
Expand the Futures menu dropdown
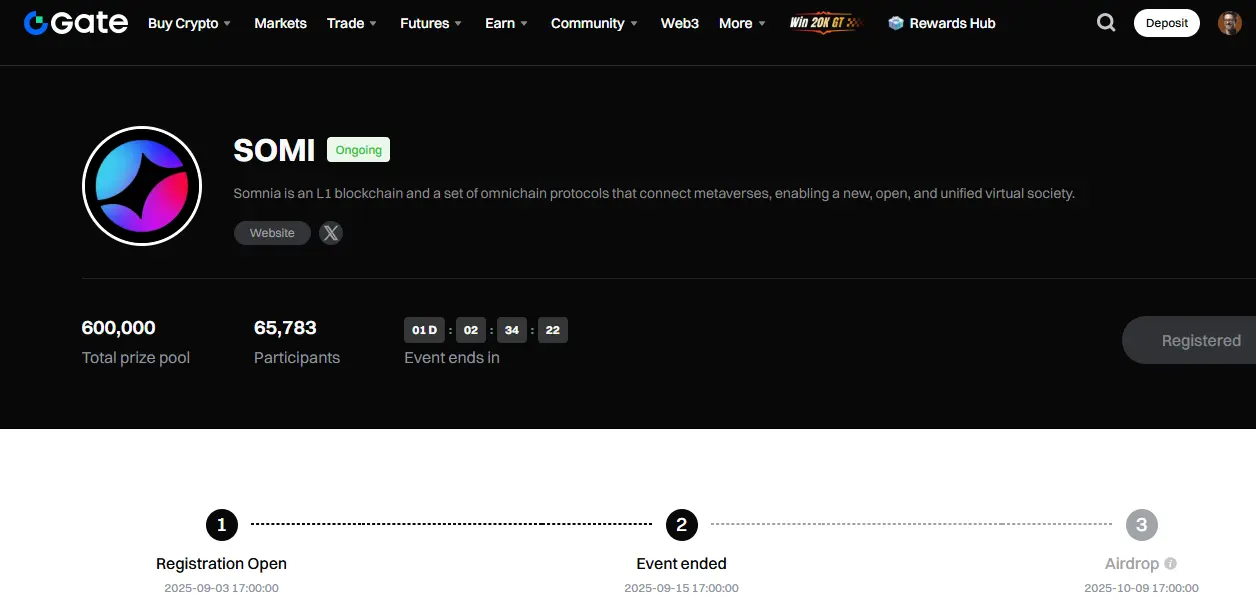click(x=431, y=23)
